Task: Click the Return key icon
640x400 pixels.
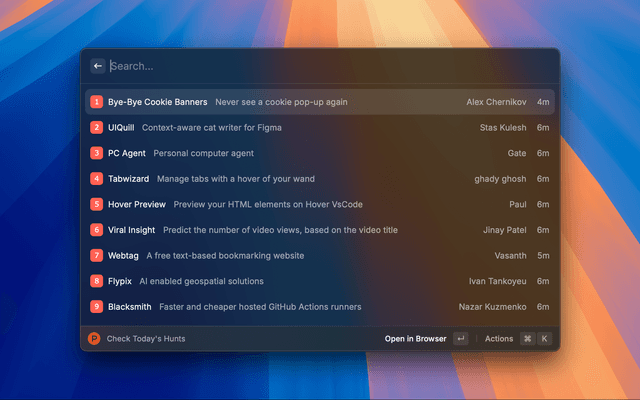Action: (x=460, y=338)
